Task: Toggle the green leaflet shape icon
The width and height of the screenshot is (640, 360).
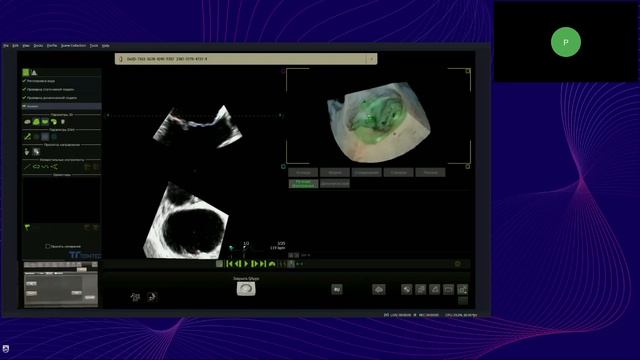Action: (x=45, y=122)
